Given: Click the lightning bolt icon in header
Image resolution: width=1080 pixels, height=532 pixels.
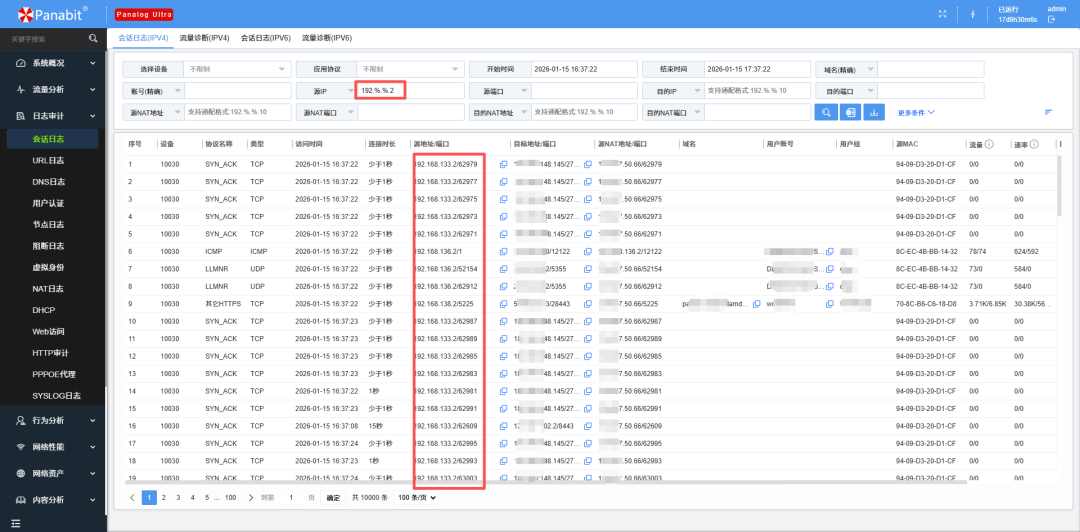Looking at the screenshot, I should pyautogui.click(x=973, y=14).
